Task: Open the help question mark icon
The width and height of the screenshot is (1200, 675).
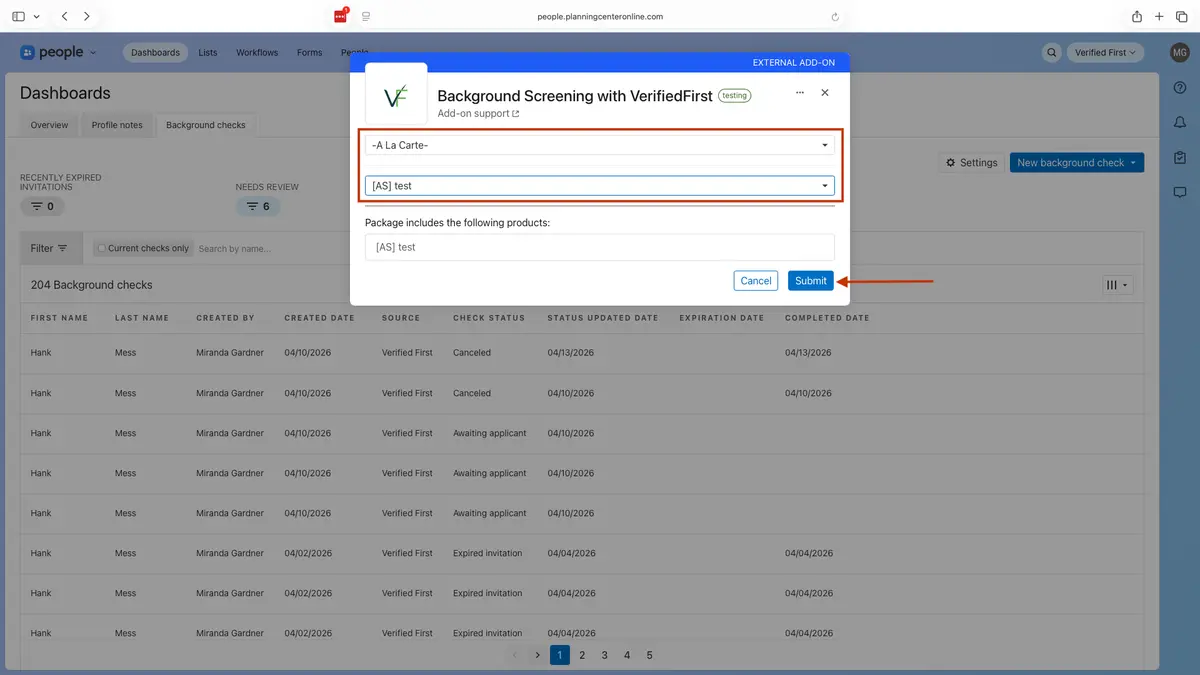Action: click(1180, 88)
